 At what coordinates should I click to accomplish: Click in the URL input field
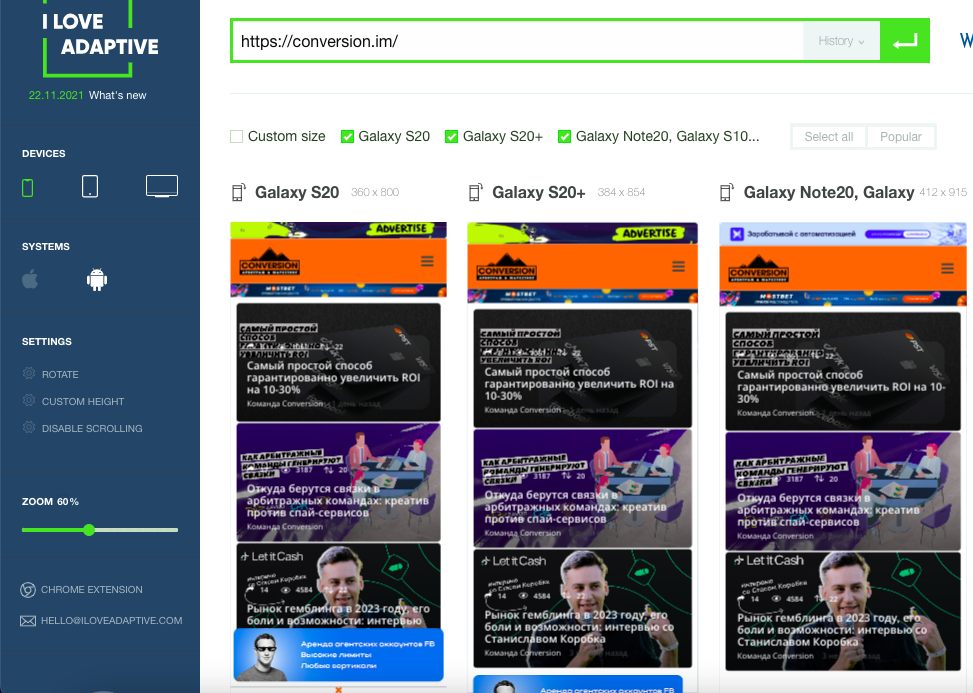click(x=518, y=41)
